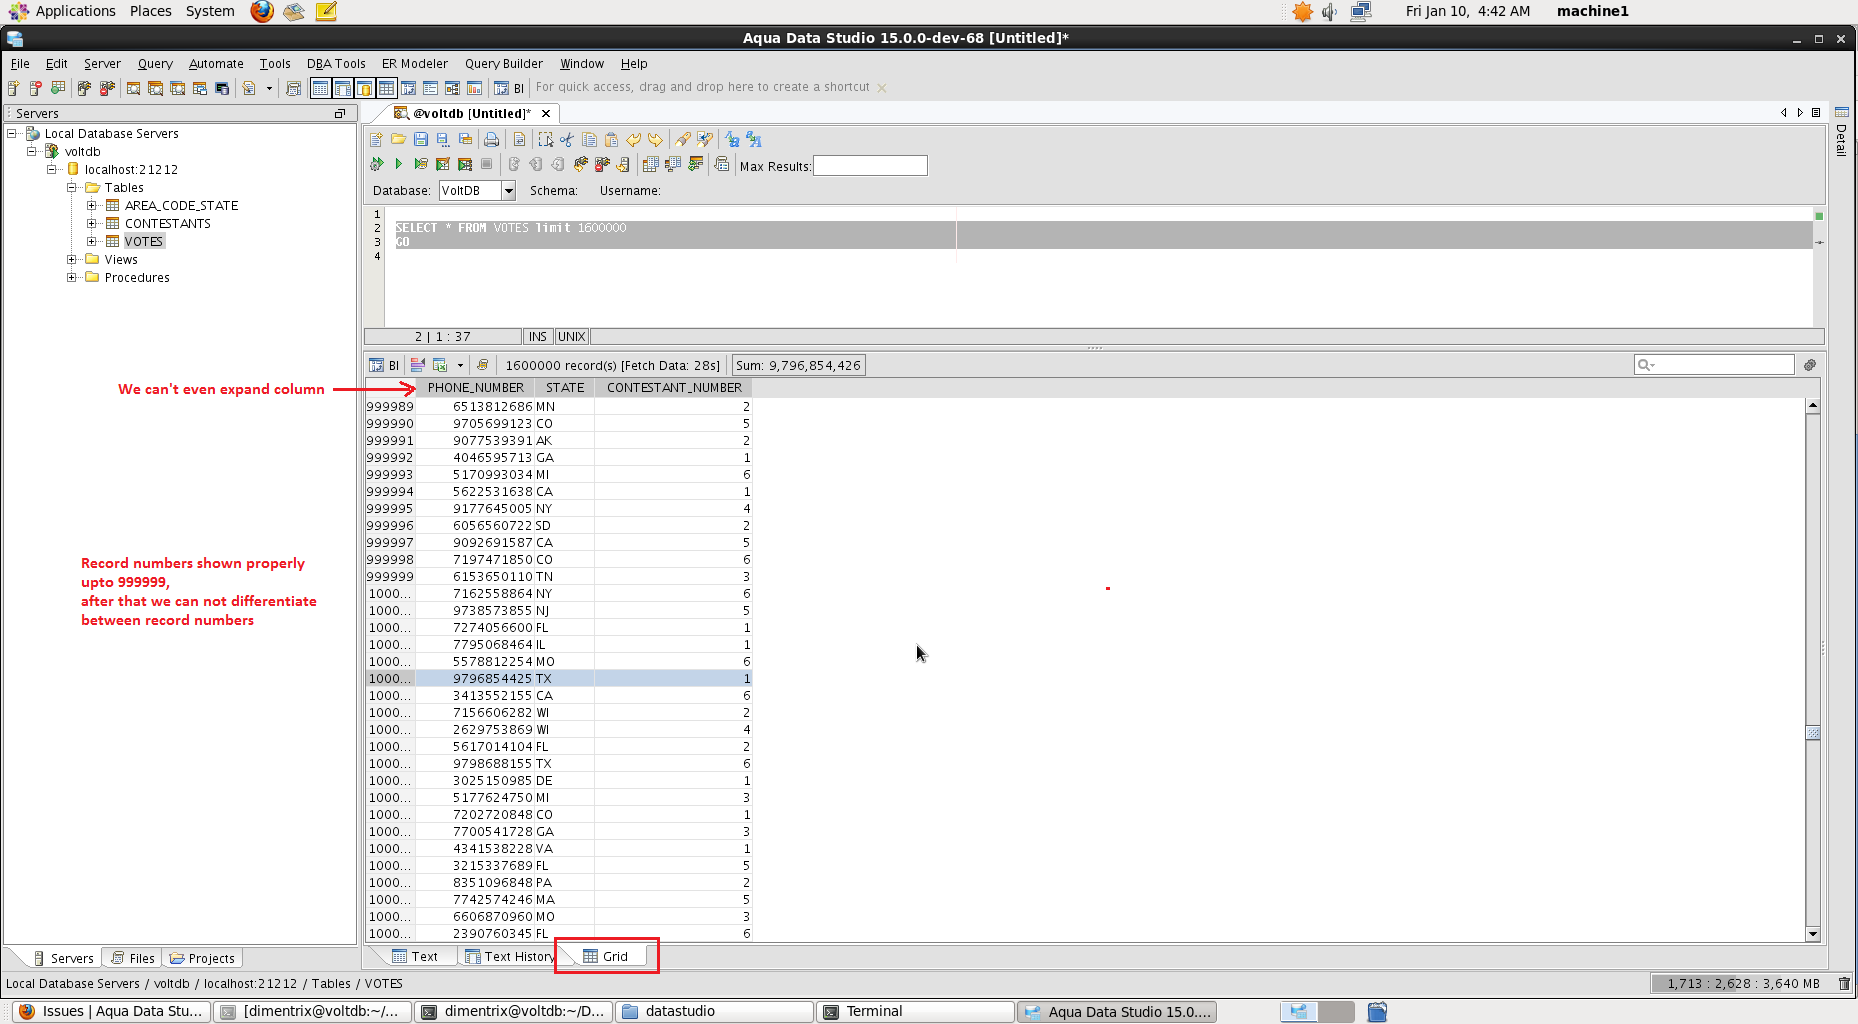Toggle the fourth grid layout view button
This screenshot has width=1858, height=1024.
point(386,88)
